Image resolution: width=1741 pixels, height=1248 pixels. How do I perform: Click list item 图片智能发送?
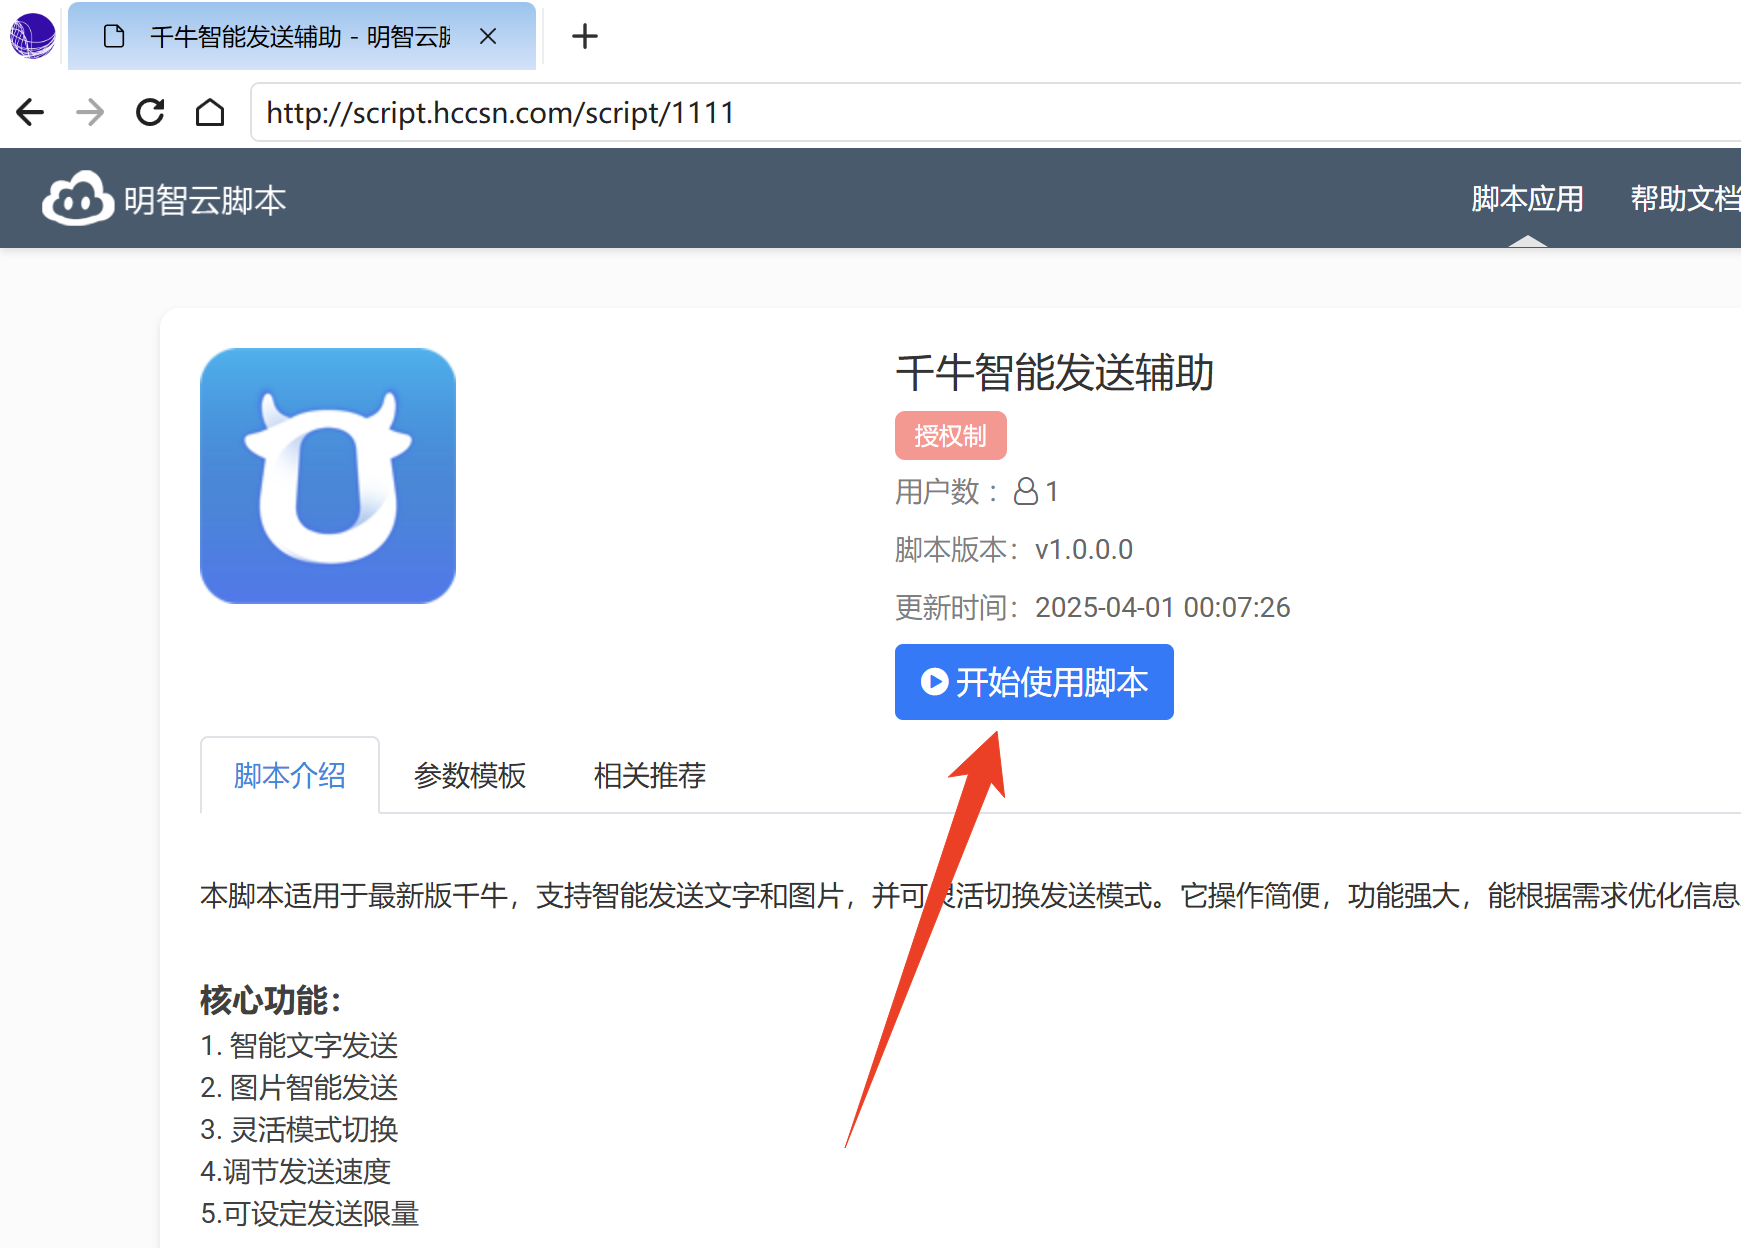pos(314,1087)
